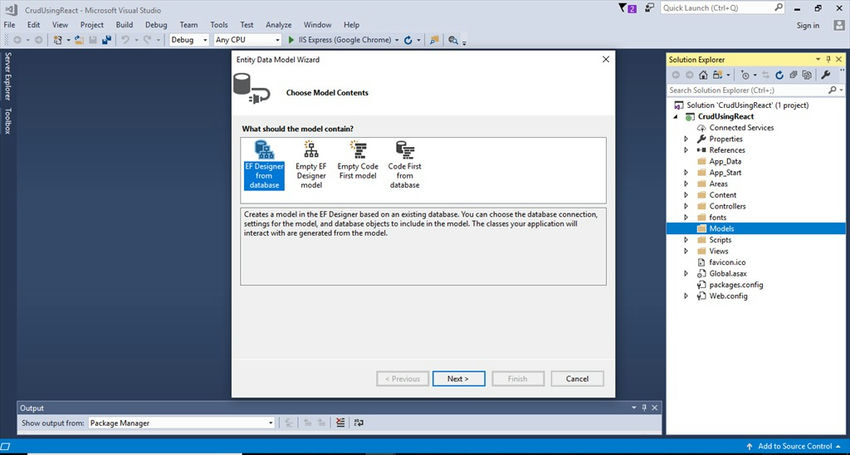Open the Show output from Package Manager dropdown

pos(182,423)
